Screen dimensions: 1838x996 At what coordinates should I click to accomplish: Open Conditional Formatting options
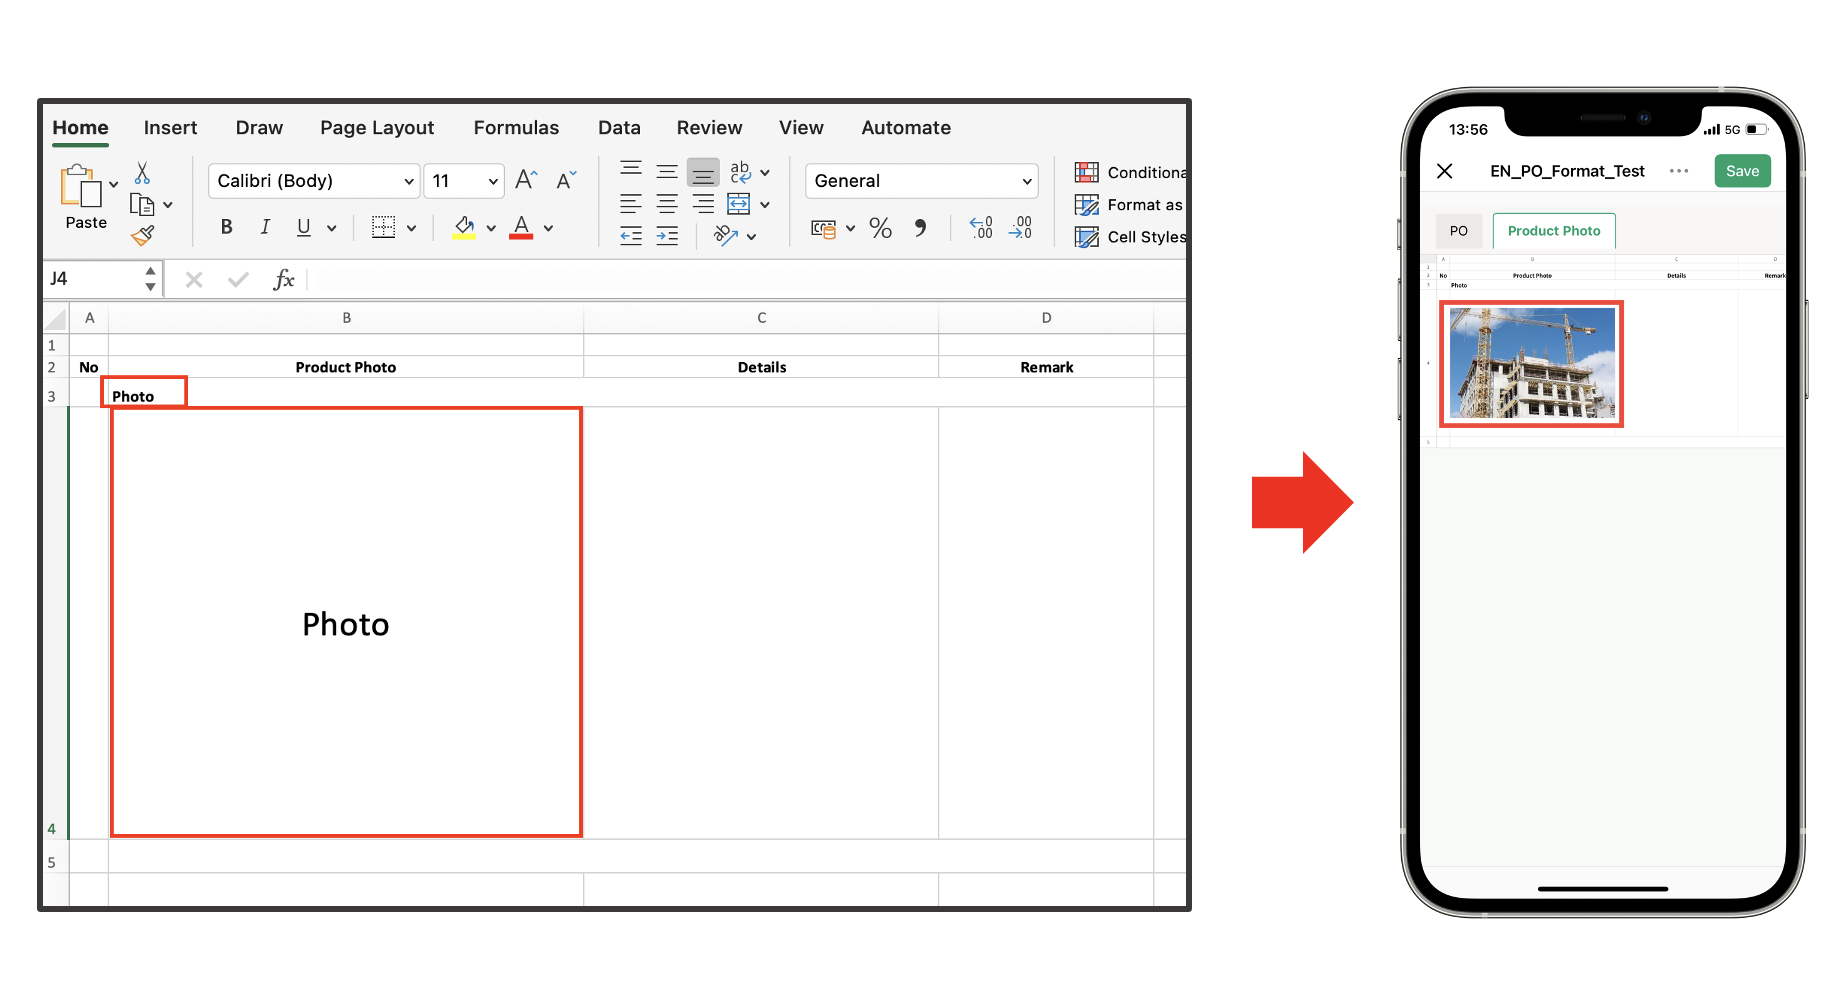(x=1087, y=172)
